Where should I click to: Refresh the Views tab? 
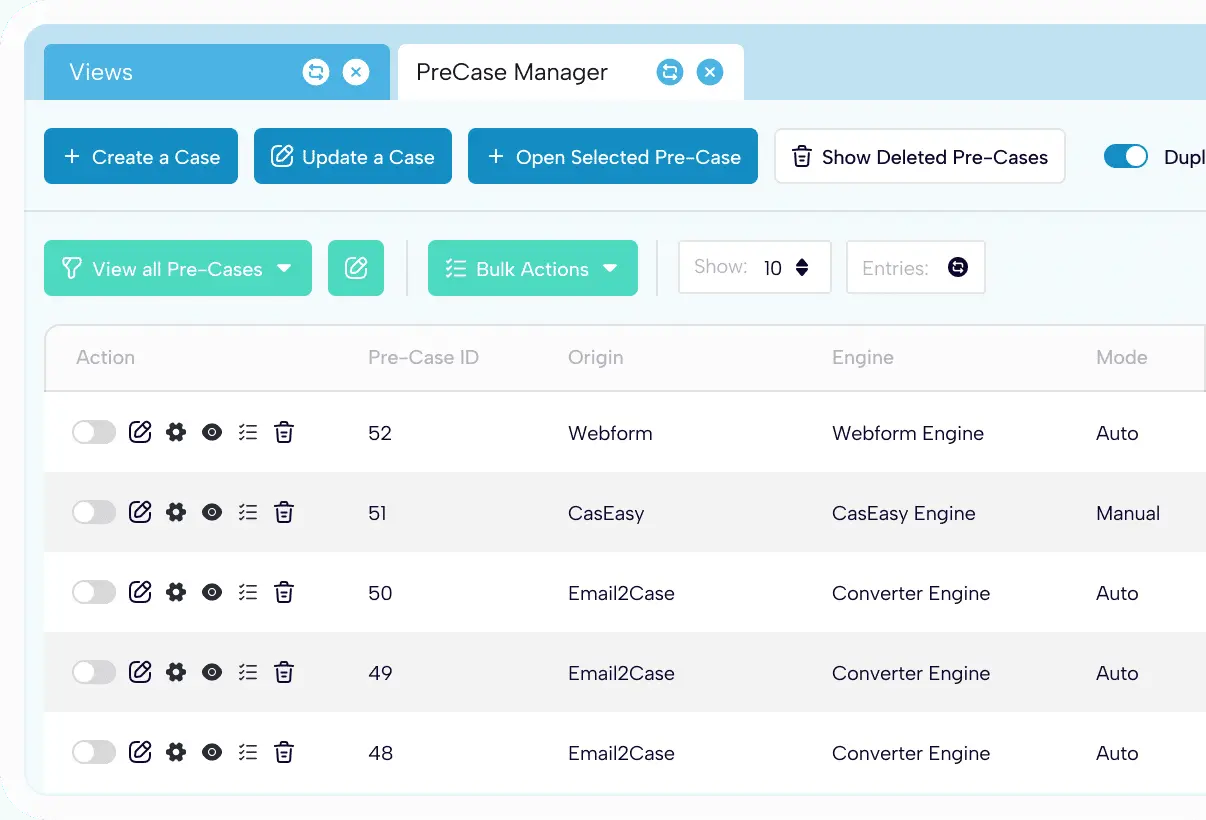316,72
